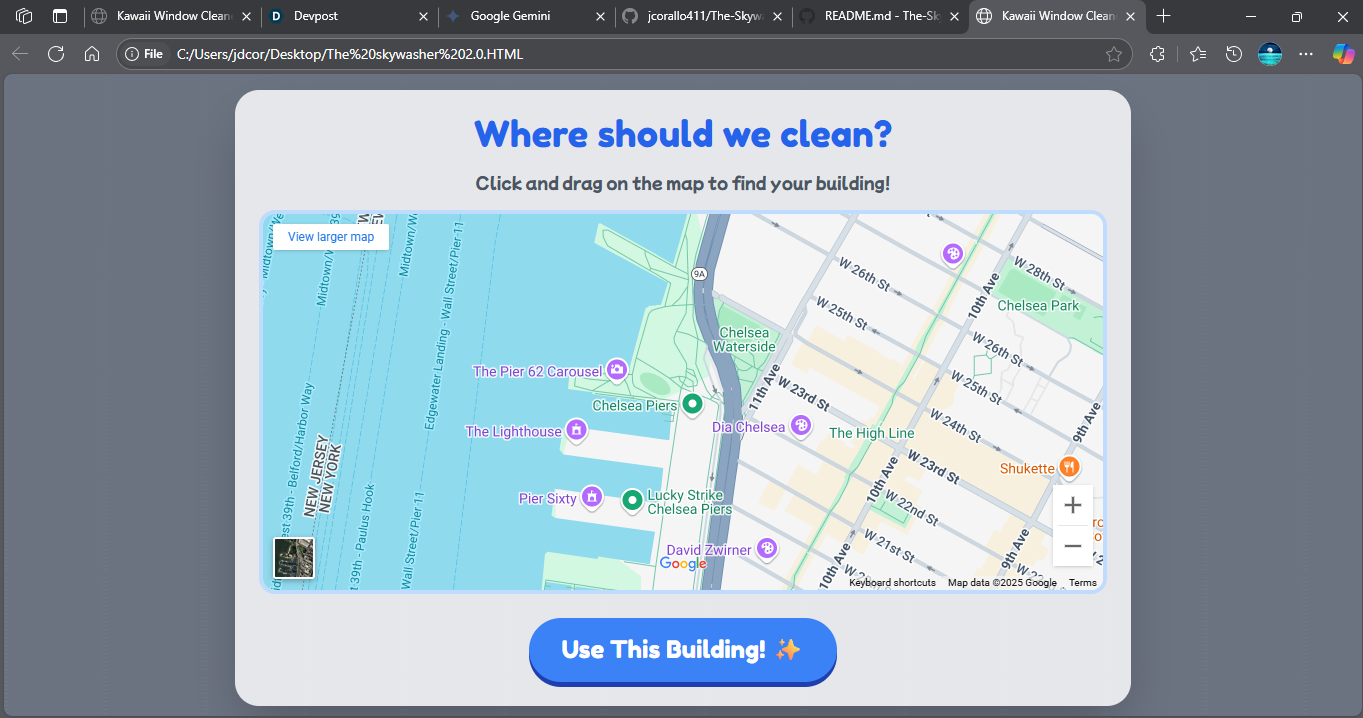Open the Google logo link on map
1363x718 pixels.
click(x=683, y=564)
